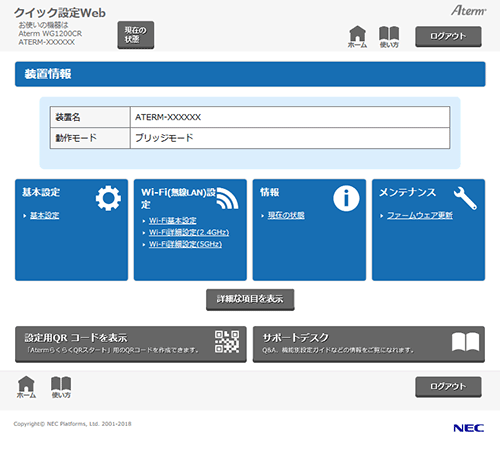The image size is (500, 451).
Task: Click the open book icon on サポートデスク banner
Action: tap(466, 342)
